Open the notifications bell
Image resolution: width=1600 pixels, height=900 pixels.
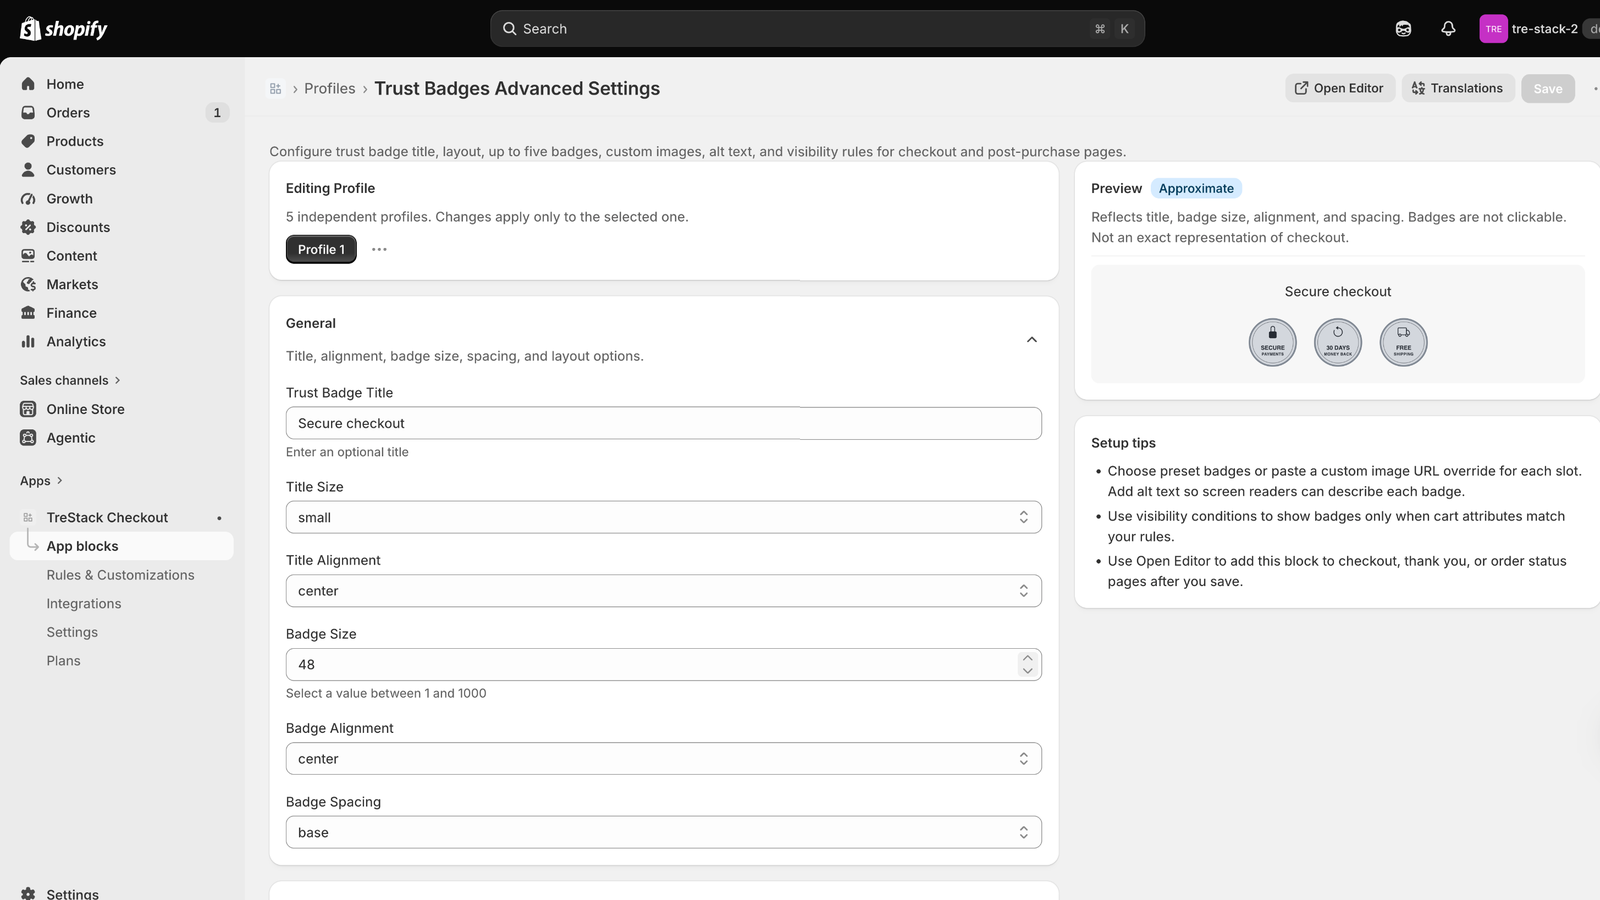click(1448, 29)
